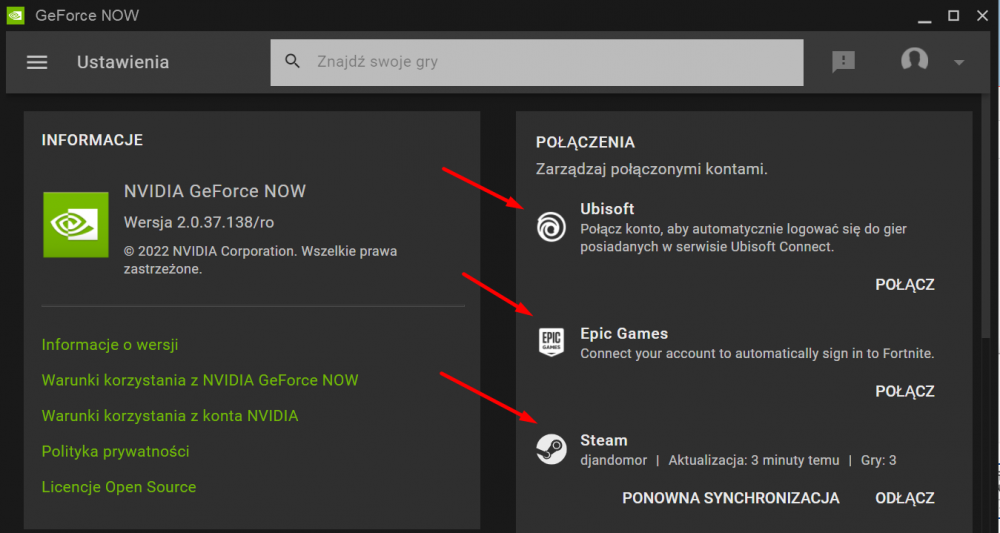Open 'Informacje o wersji' link
1000x533 pixels.
(x=110, y=345)
